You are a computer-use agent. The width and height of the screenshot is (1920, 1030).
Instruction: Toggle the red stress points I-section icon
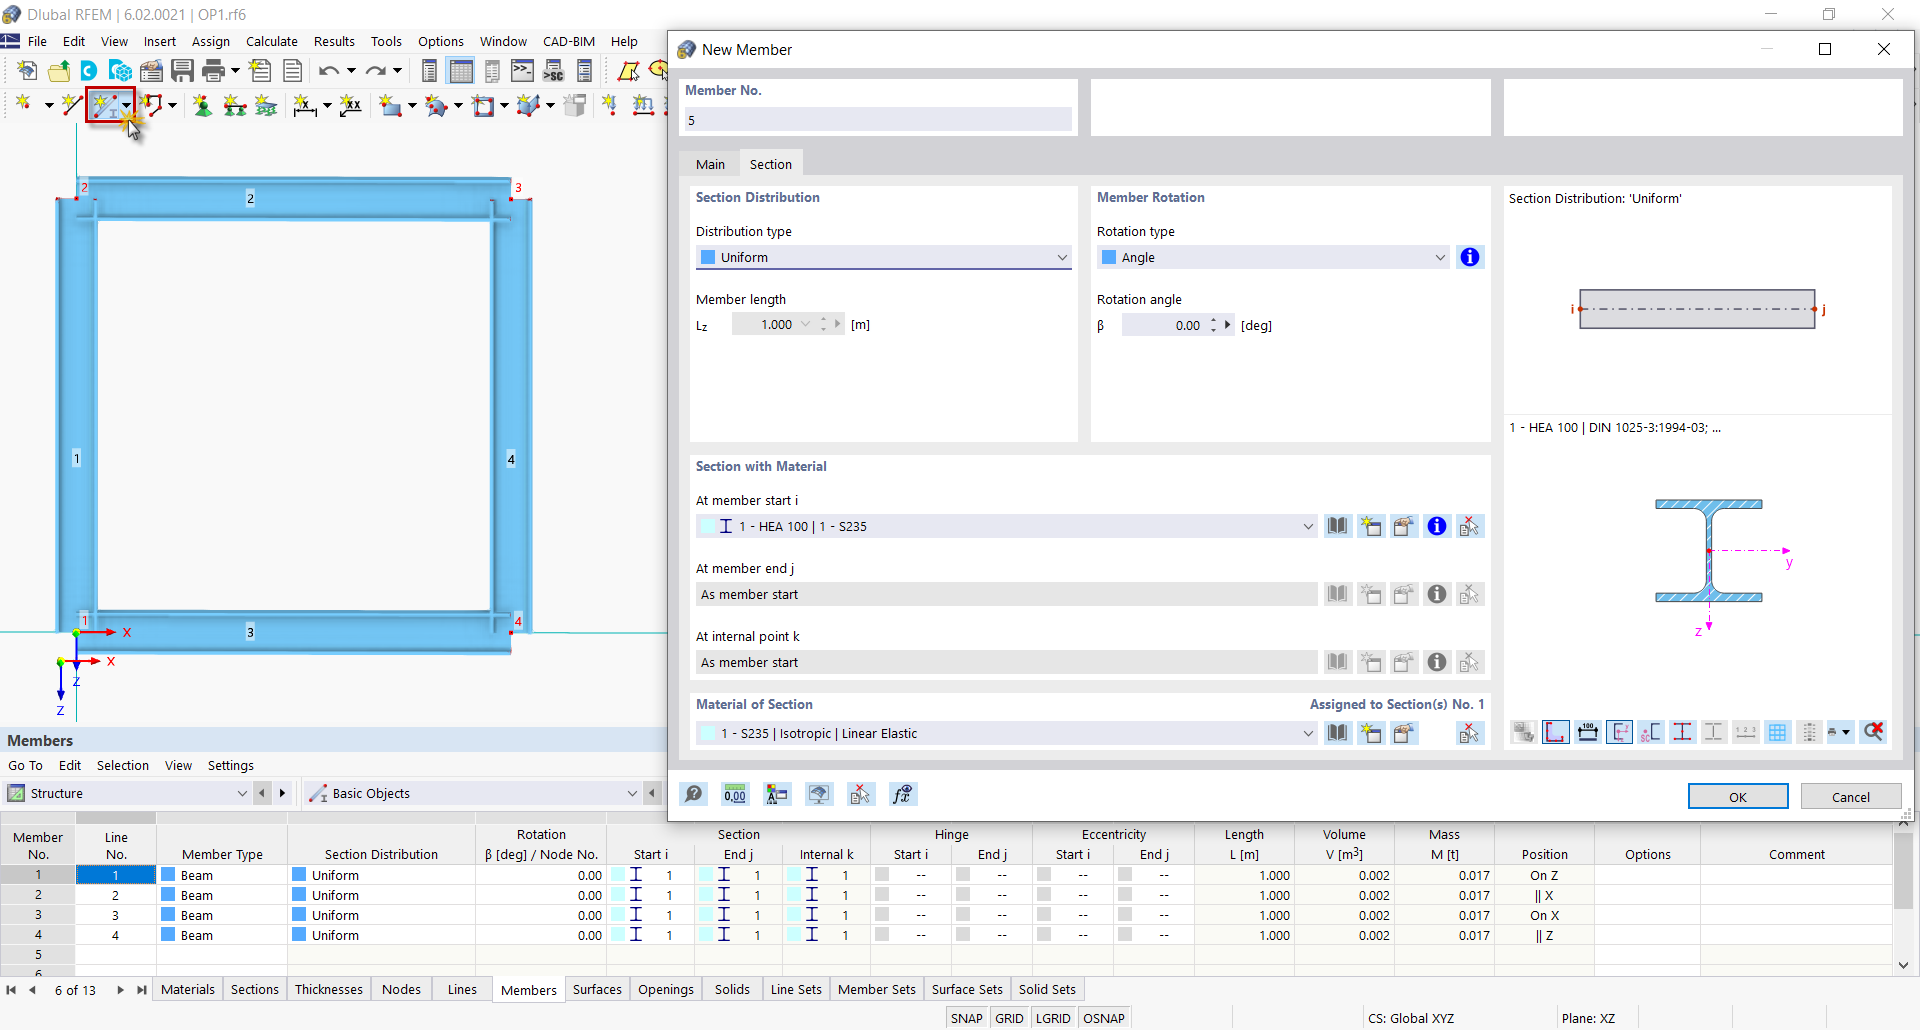[x=1683, y=732]
